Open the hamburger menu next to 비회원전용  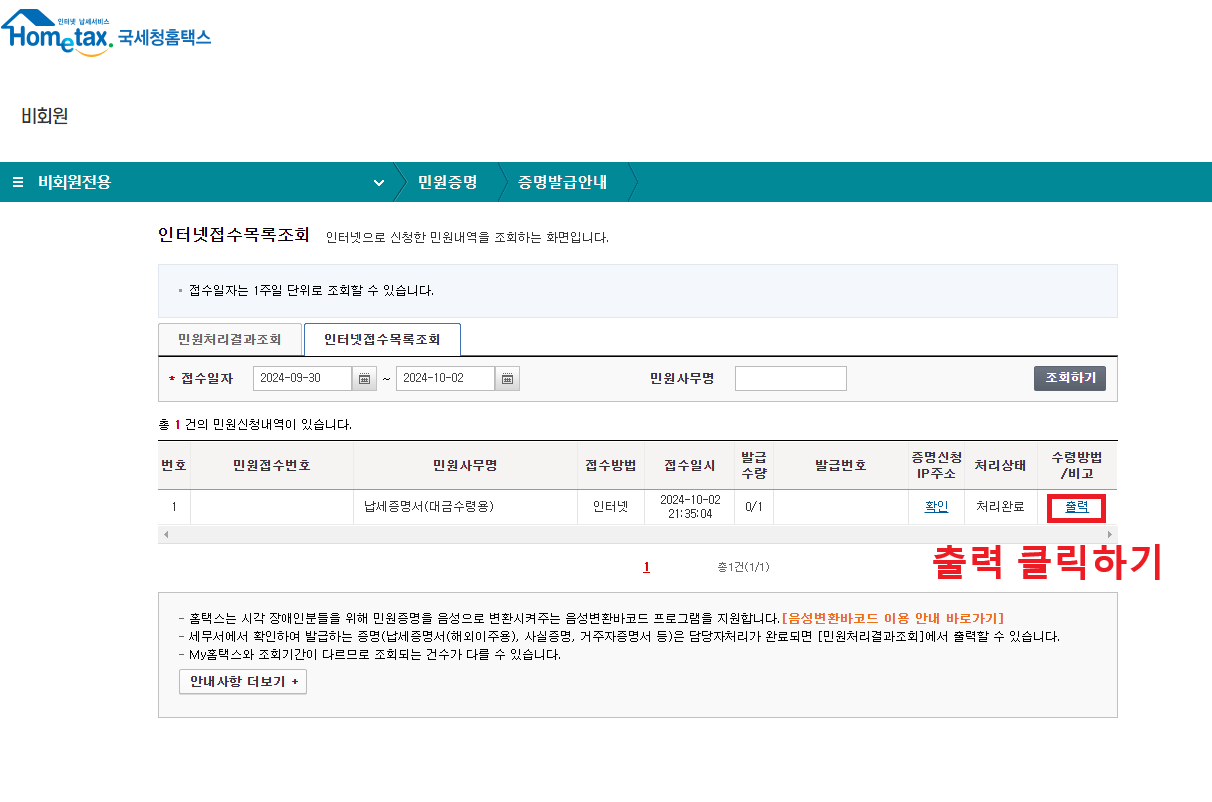pos(17,182)
